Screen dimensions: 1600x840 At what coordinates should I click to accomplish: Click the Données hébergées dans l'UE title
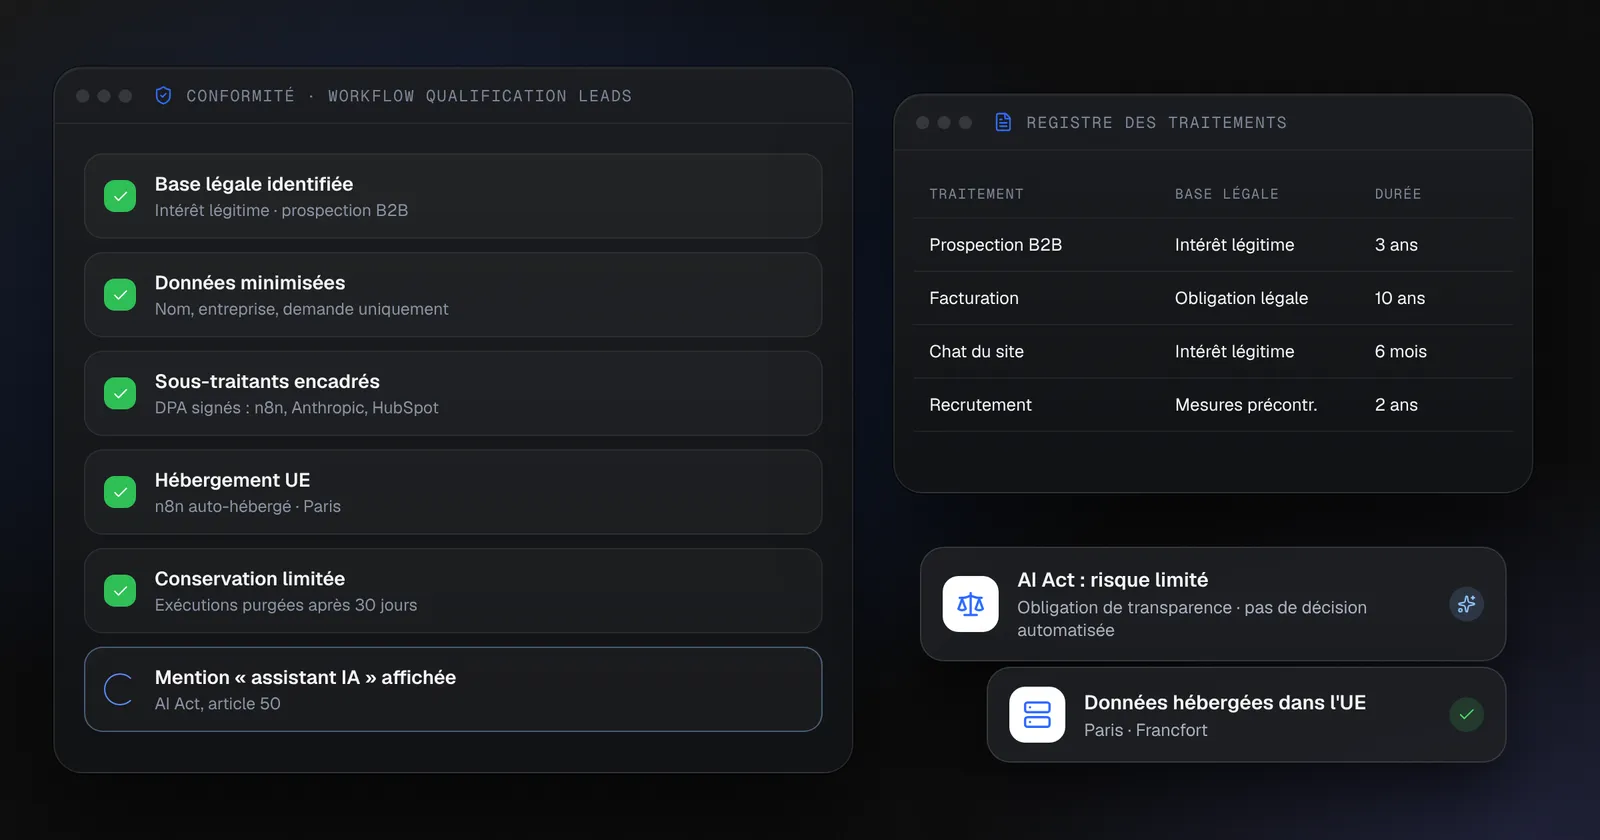coord(1225,703)
